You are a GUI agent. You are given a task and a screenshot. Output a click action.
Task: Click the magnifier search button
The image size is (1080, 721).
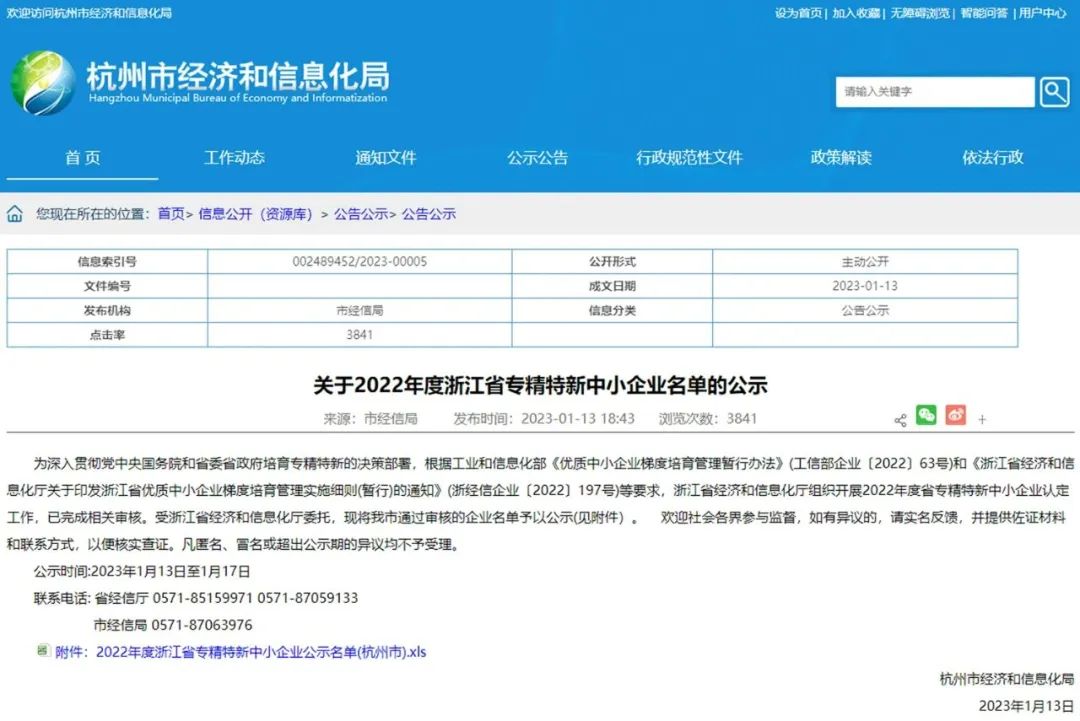tap(1054, 92)
